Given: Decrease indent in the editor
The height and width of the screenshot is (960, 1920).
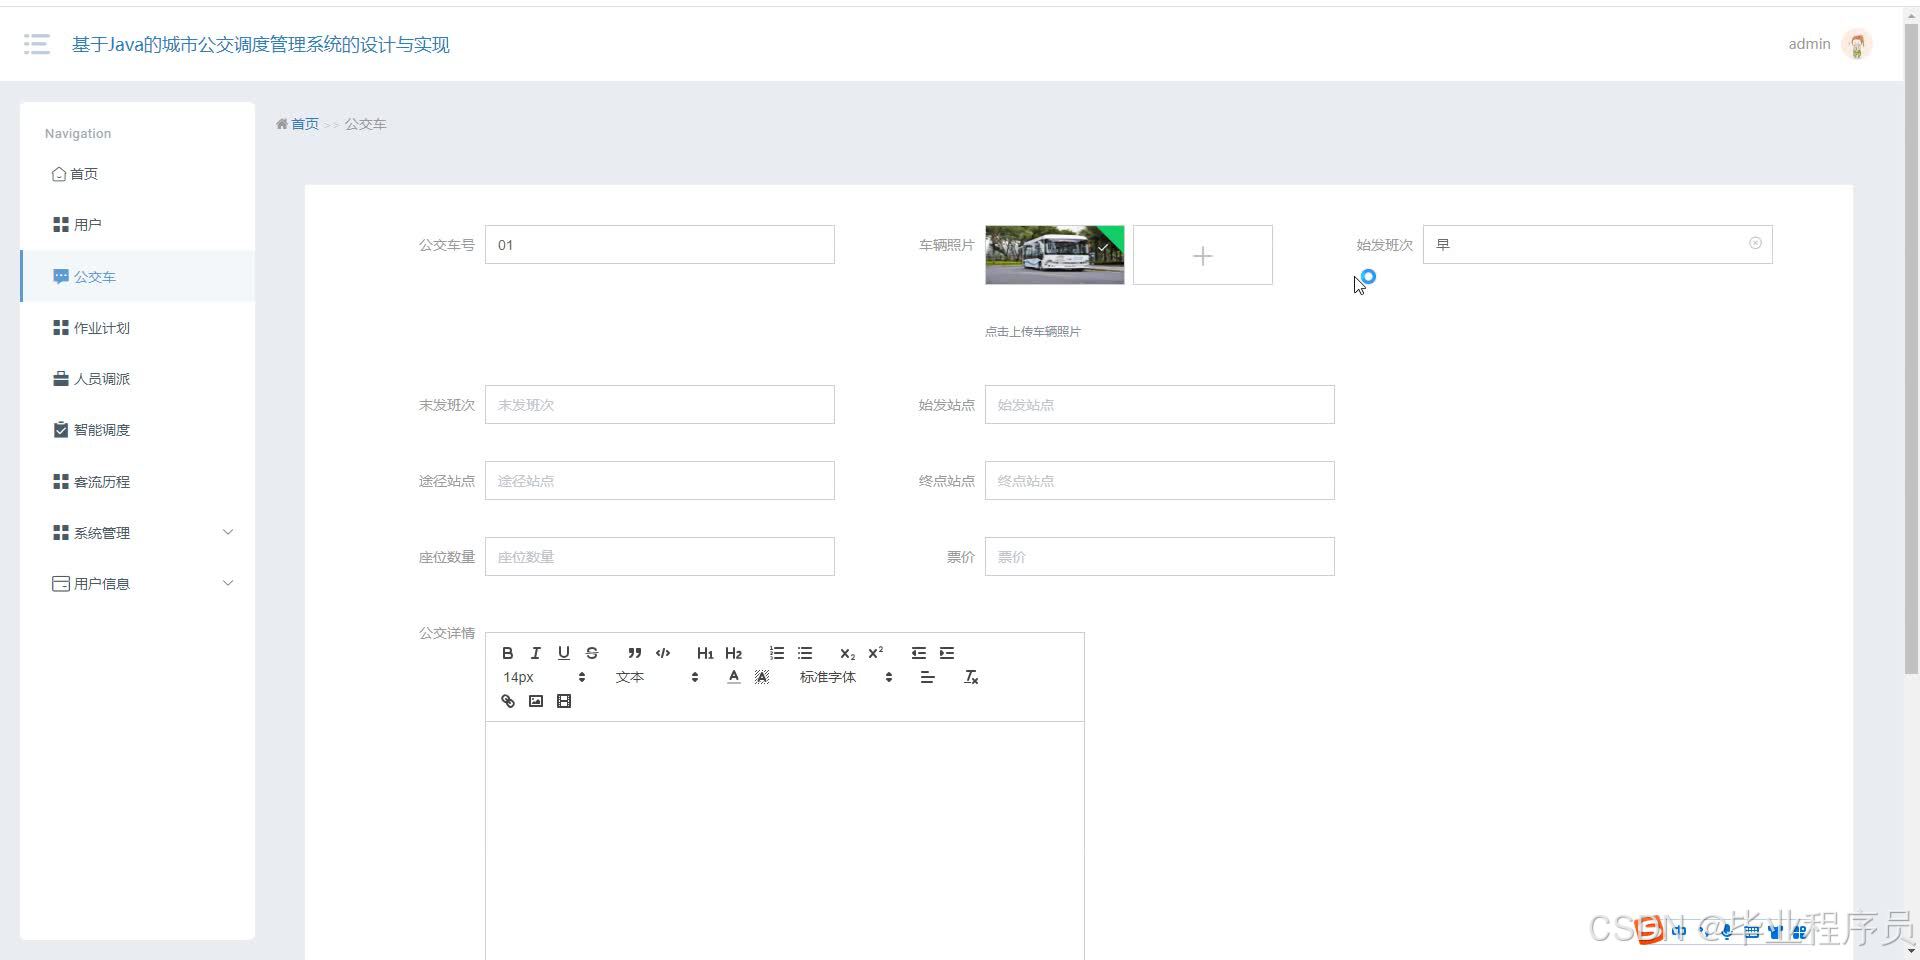Looking at the screenshot, I should point(918,653).
